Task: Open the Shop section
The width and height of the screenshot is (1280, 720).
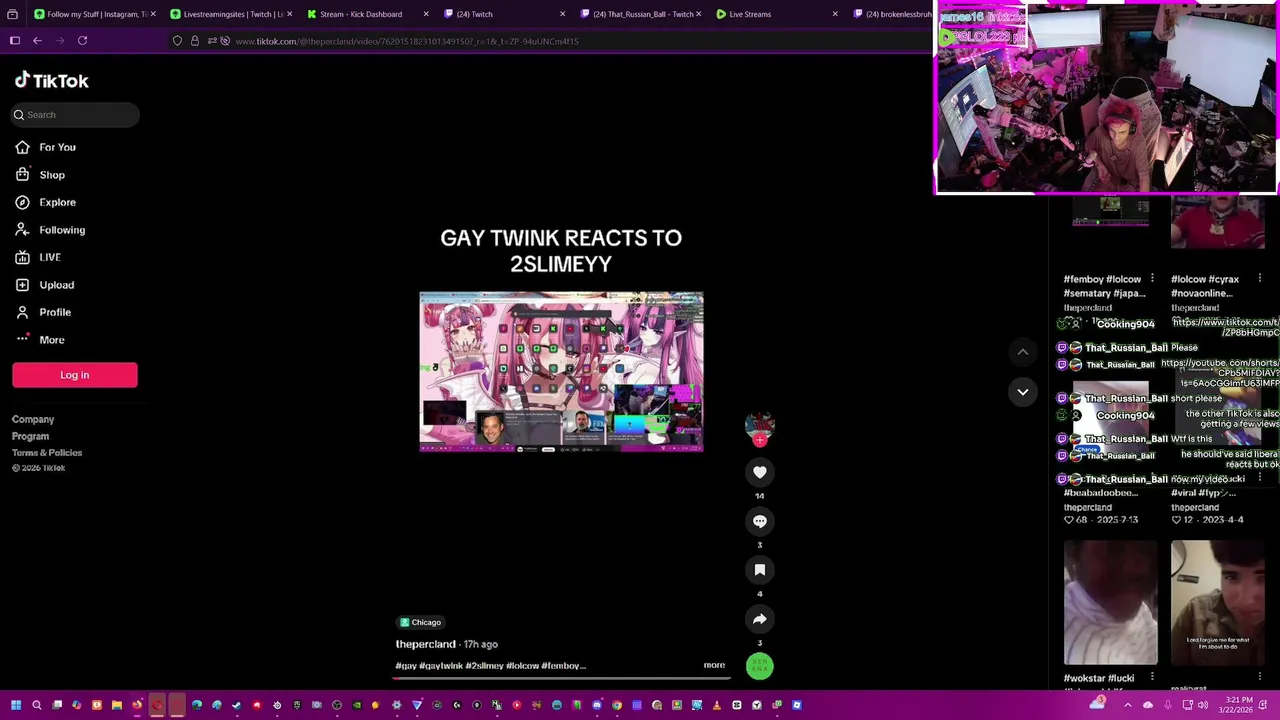Action: point(40,175)
